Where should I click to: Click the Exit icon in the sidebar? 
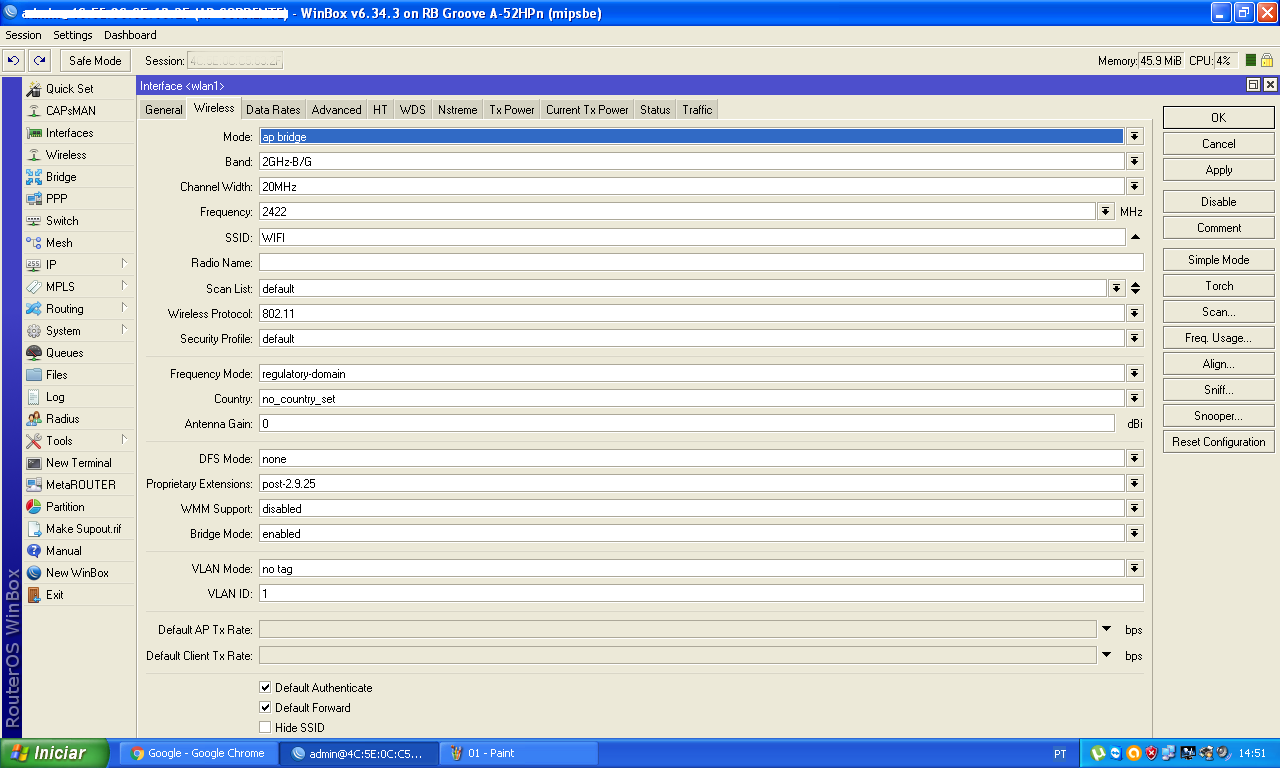click(35, 595)
